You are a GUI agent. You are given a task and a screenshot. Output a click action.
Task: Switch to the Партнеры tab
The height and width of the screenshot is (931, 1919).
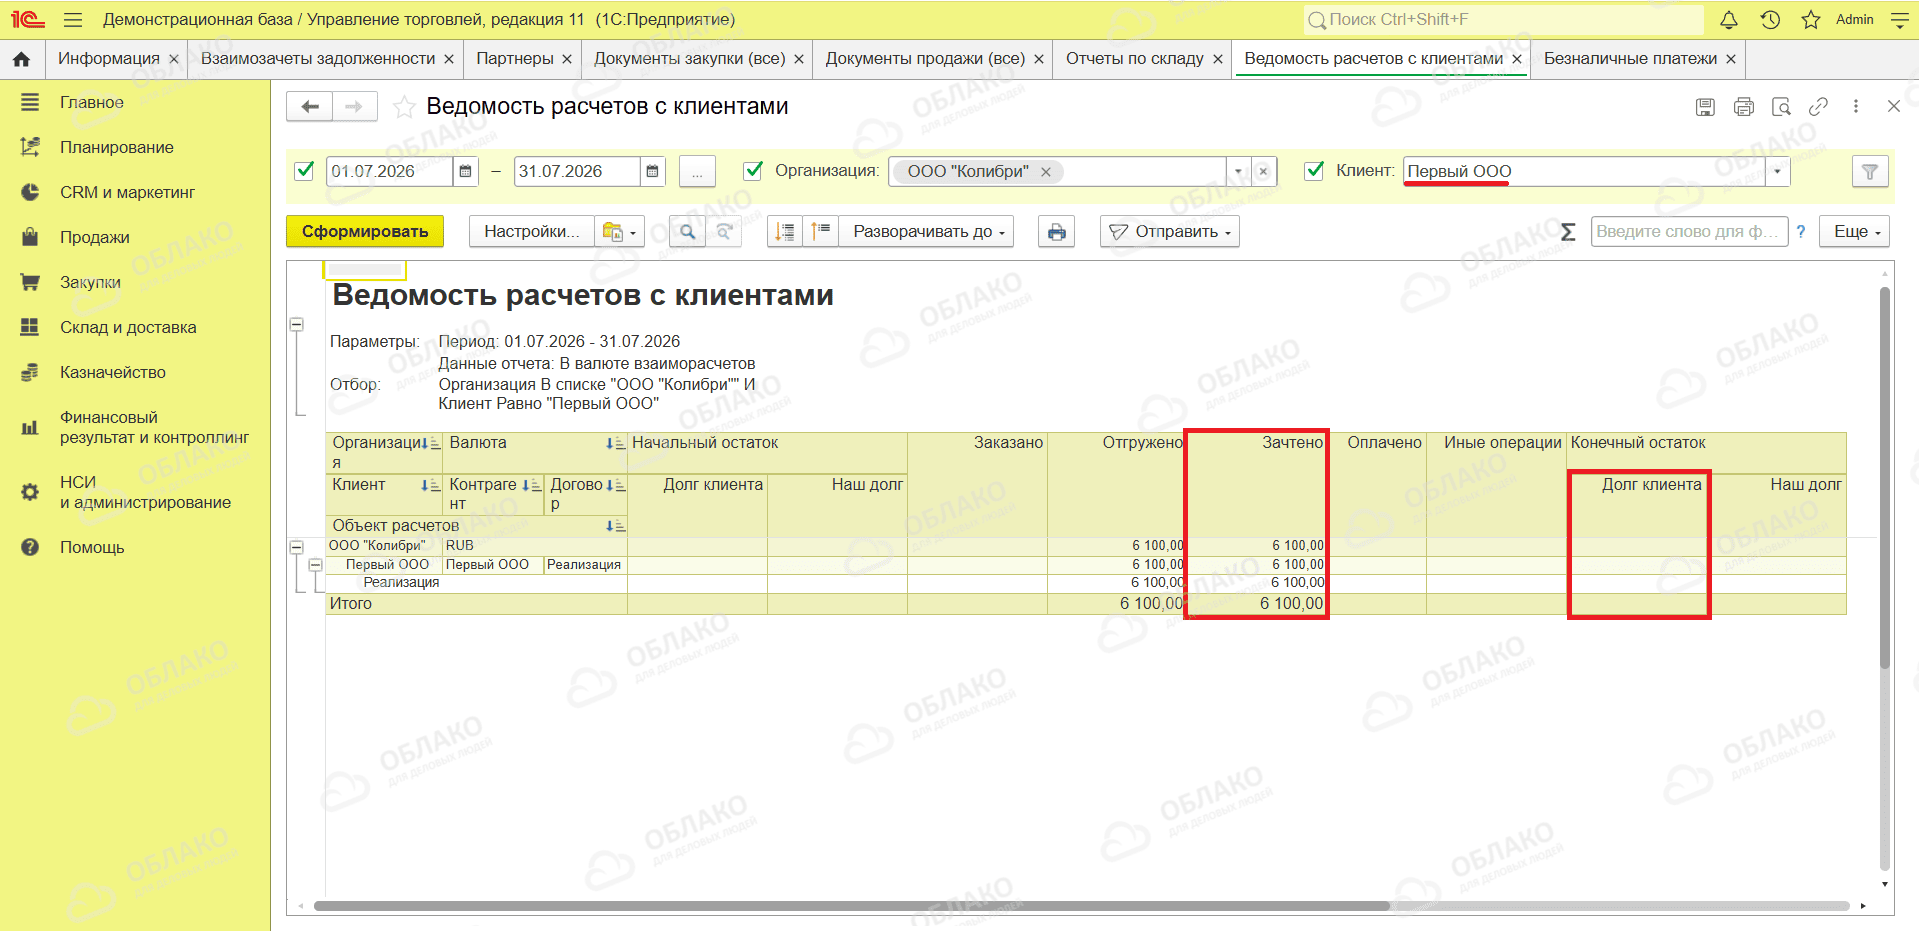515,59
